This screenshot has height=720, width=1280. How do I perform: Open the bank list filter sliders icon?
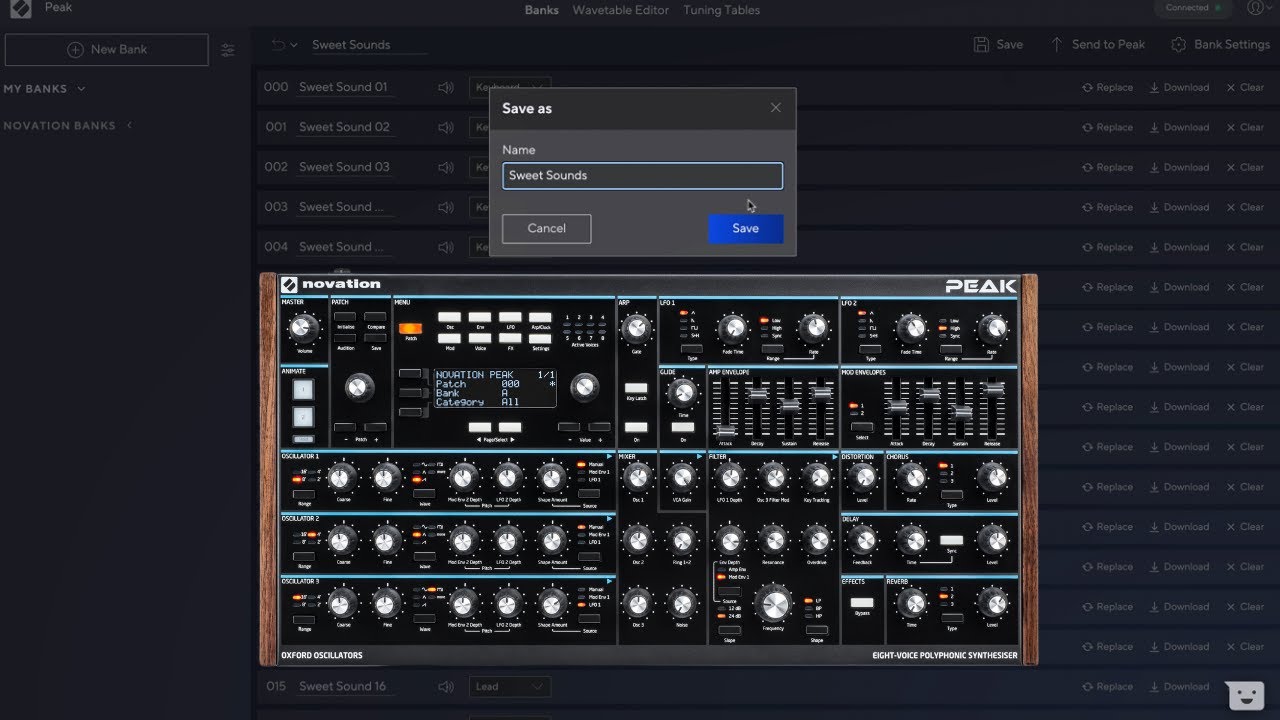(x=228, y=50)
